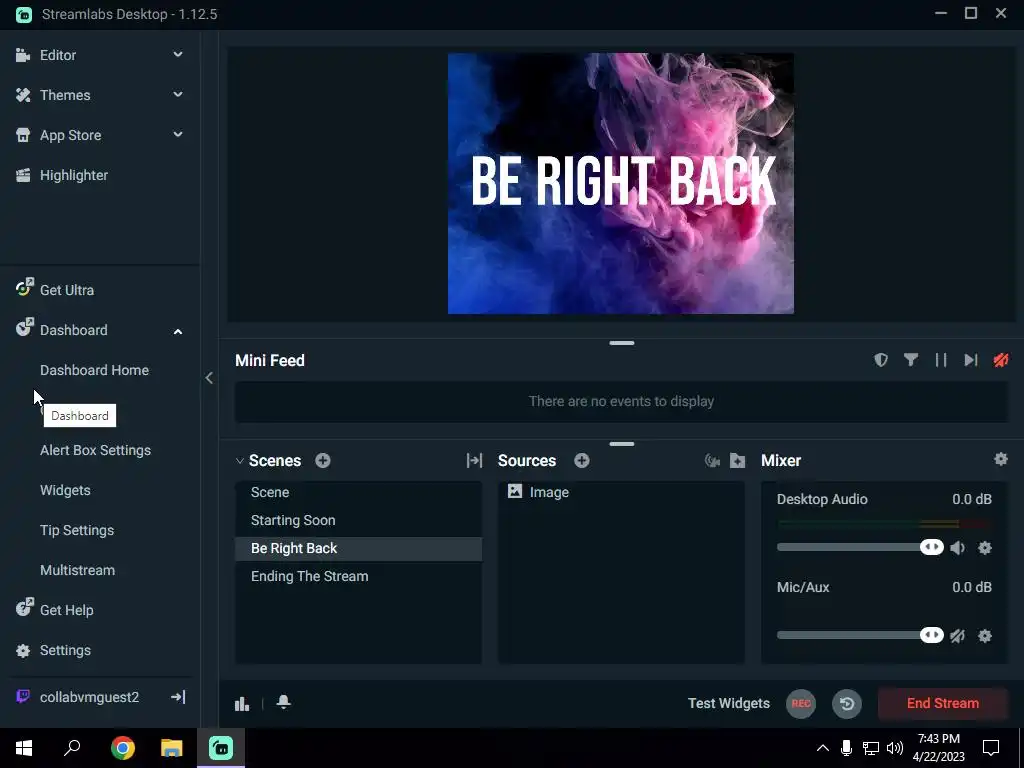
Task: Open Mixer advanced audio settings gear
Action: (1000, 459)
